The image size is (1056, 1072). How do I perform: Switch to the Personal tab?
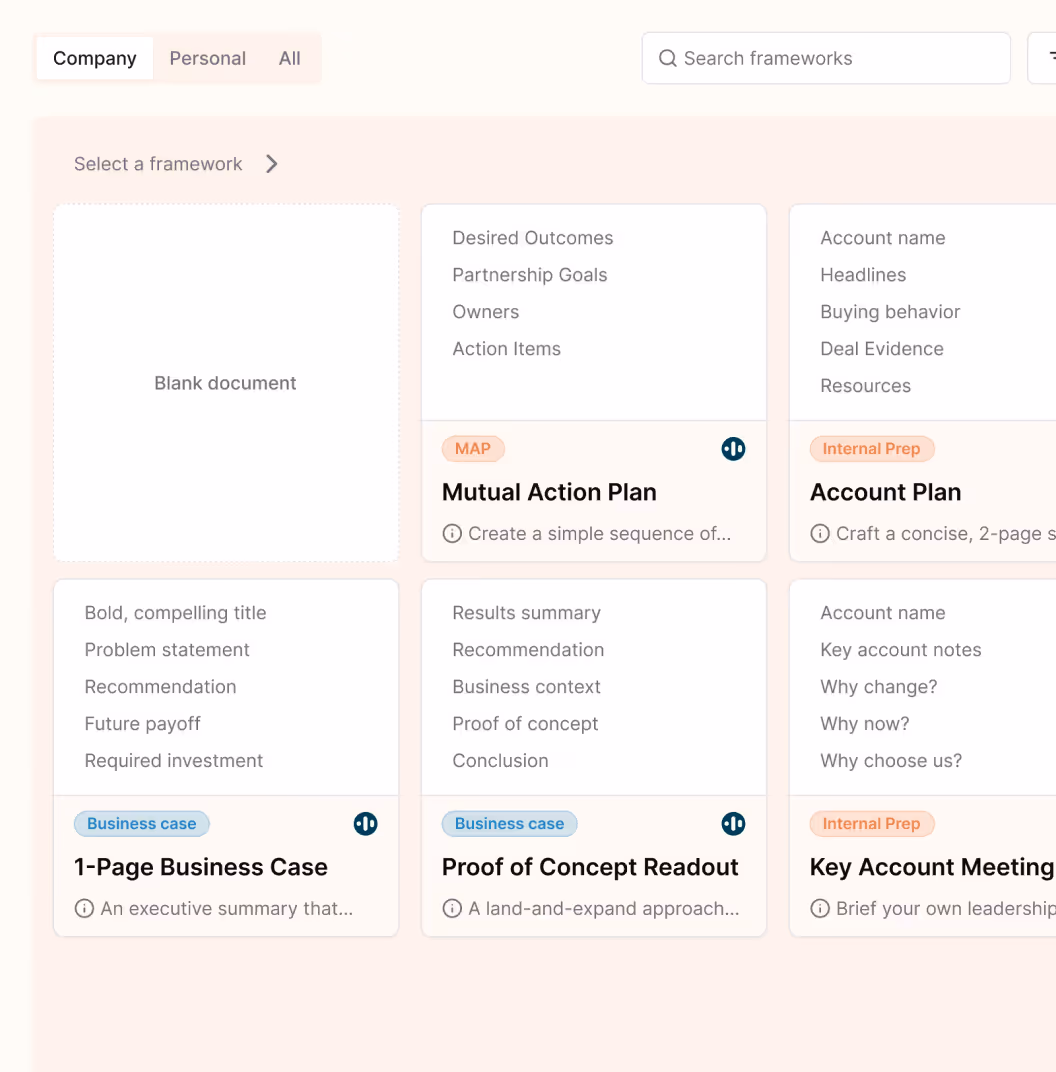pos(208,58)
